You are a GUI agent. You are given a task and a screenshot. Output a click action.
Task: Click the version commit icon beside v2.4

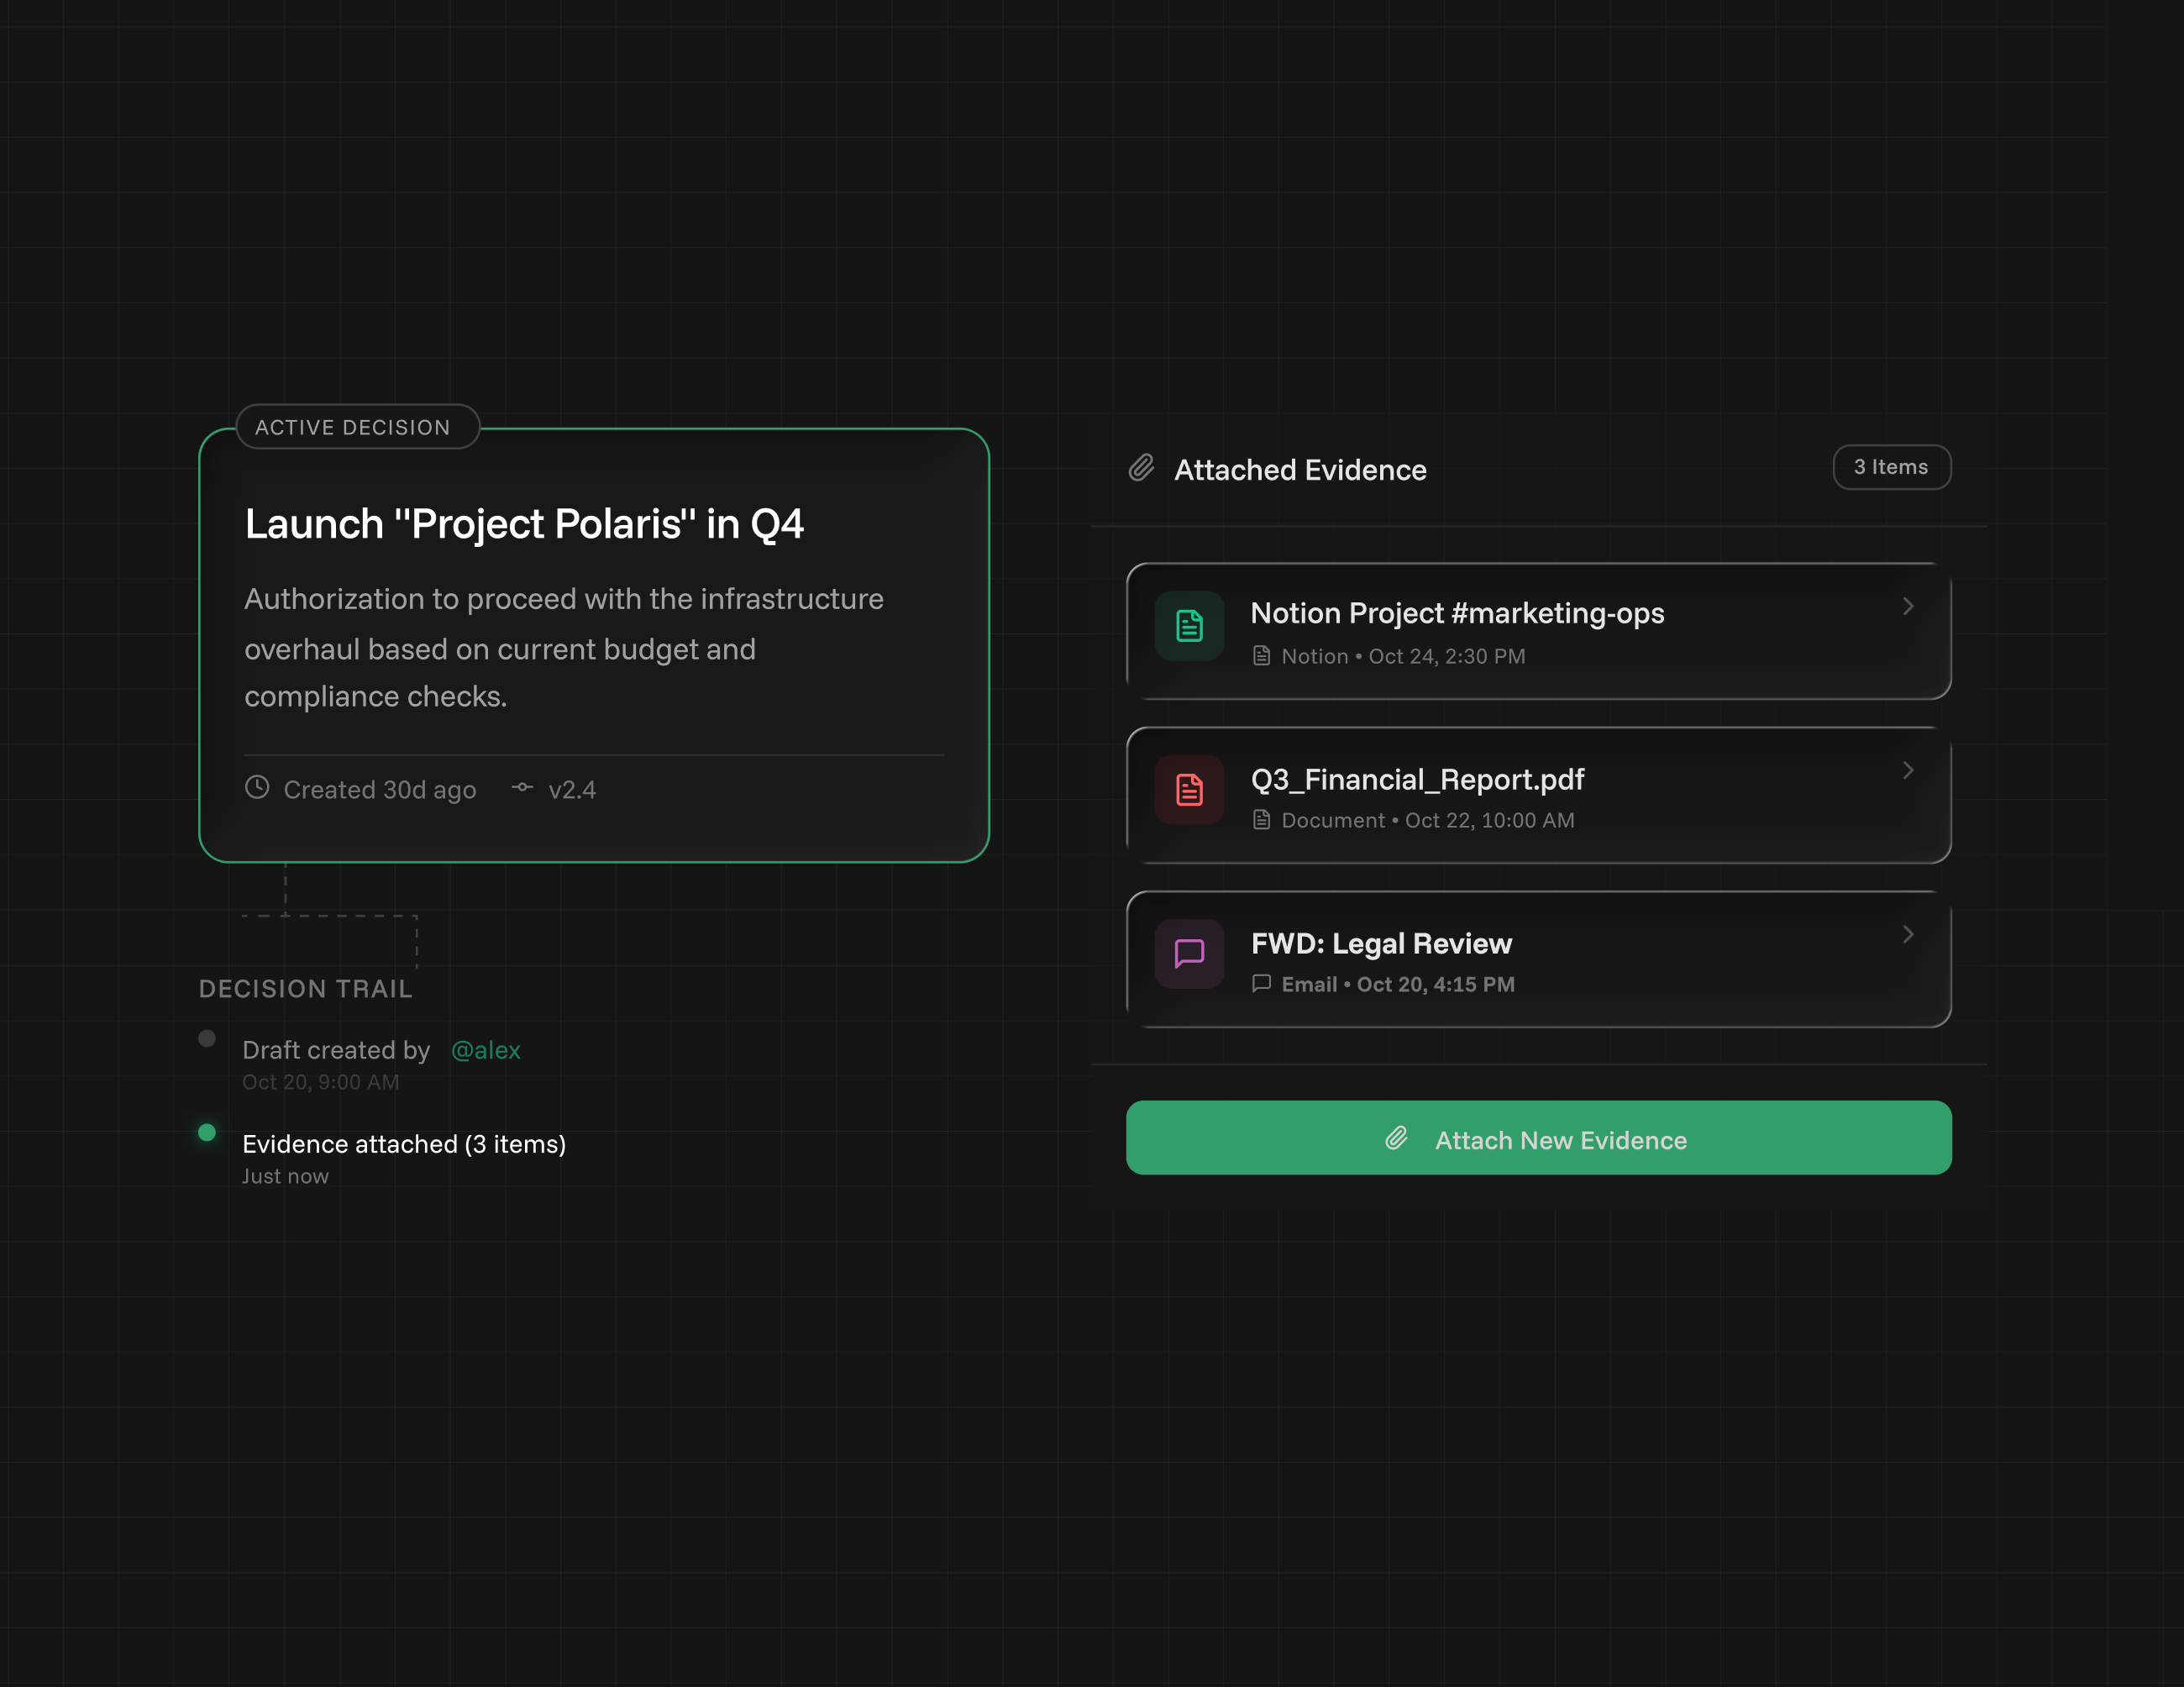522,788
